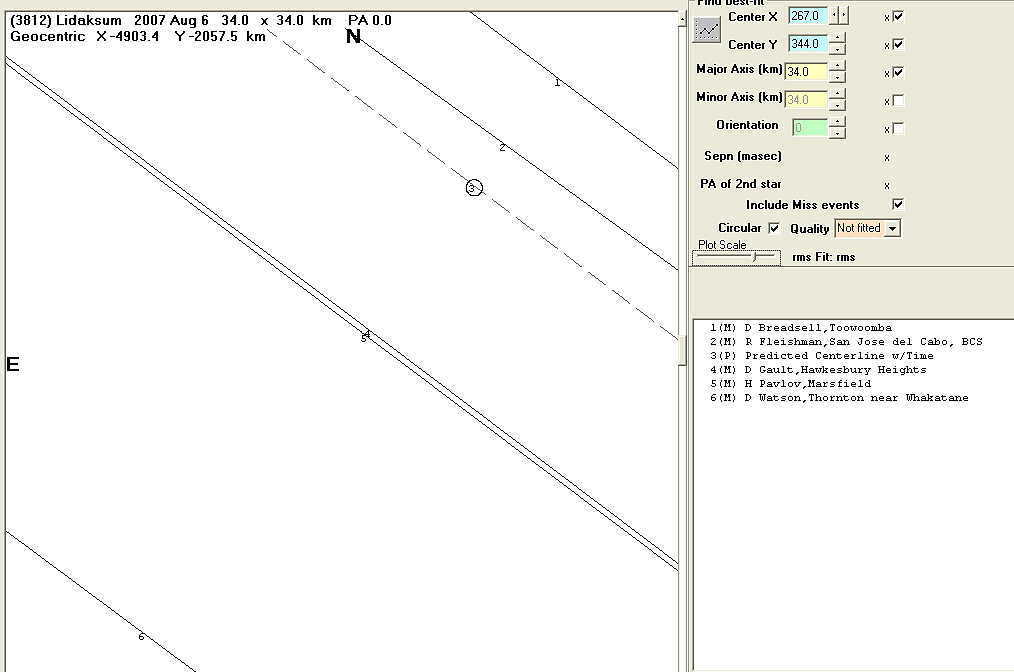Enable the Orientation fit checkbox
1014x672 pixels.
pos(898,128)
